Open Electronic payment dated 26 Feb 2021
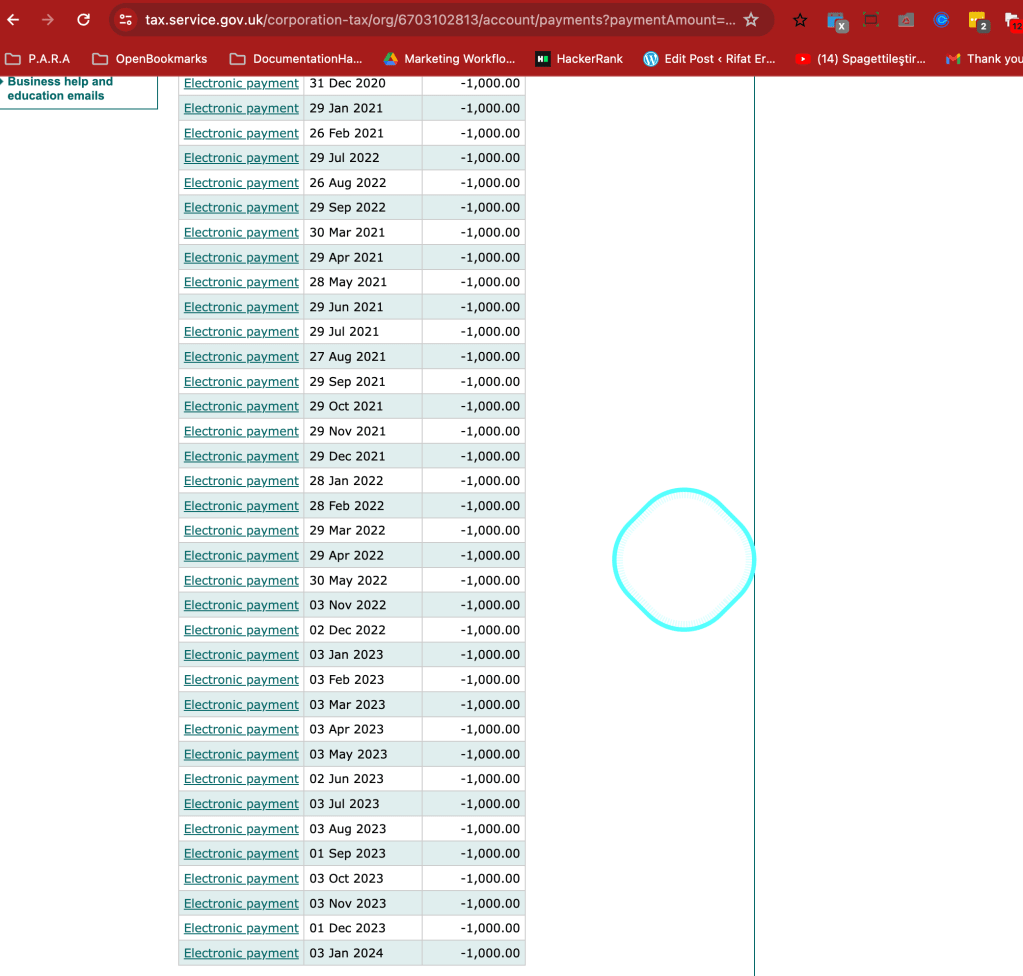 (241, 133)
